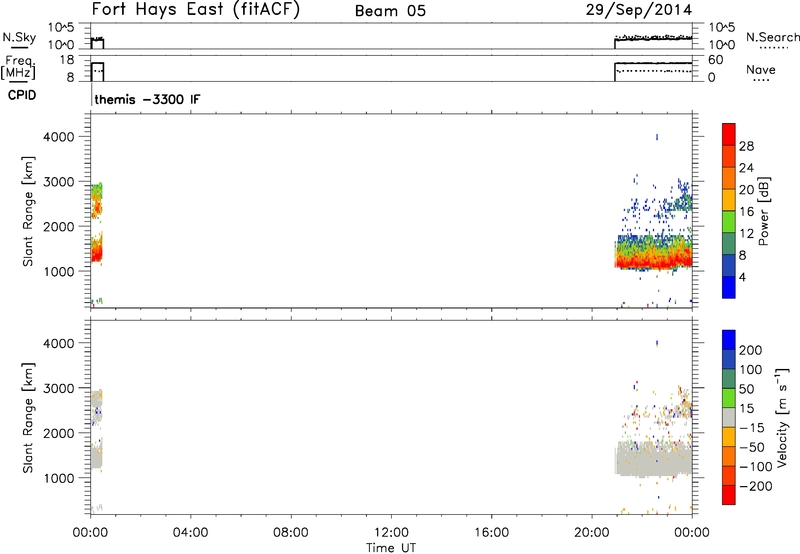Select the date label 29/Sep/2014

(649, 9)
